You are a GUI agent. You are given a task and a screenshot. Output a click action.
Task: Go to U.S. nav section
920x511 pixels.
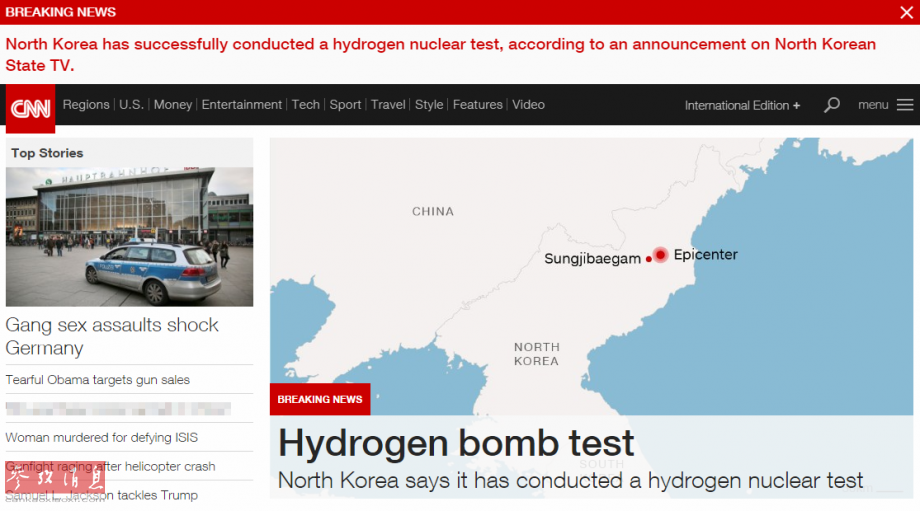pos(131,104)
